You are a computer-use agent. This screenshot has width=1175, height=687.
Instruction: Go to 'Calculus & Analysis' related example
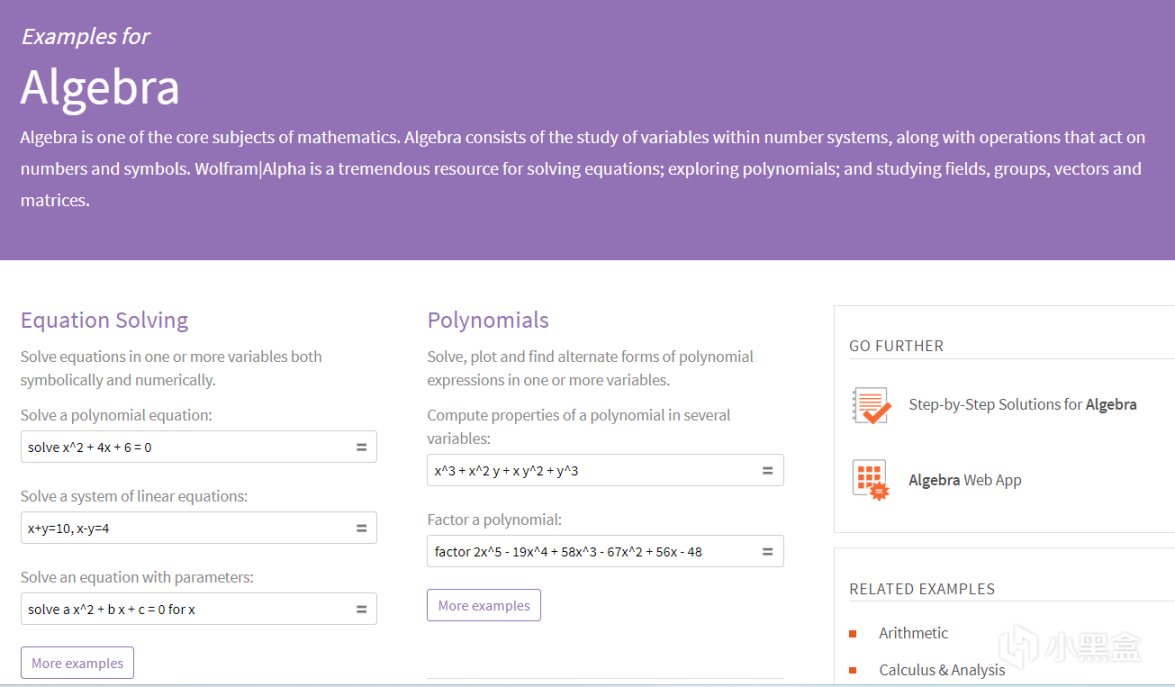pos(941,670)
